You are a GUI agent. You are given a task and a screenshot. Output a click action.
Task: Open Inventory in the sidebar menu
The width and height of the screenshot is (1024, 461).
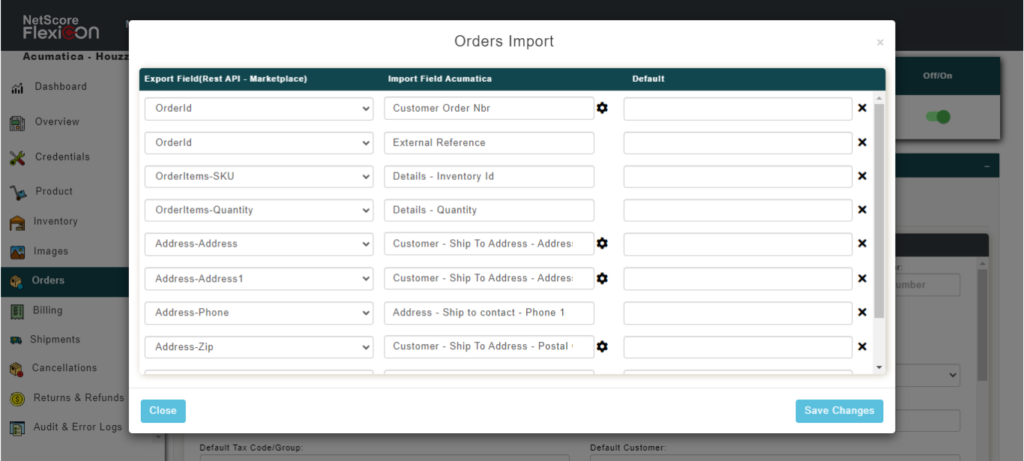pos(55,222)
